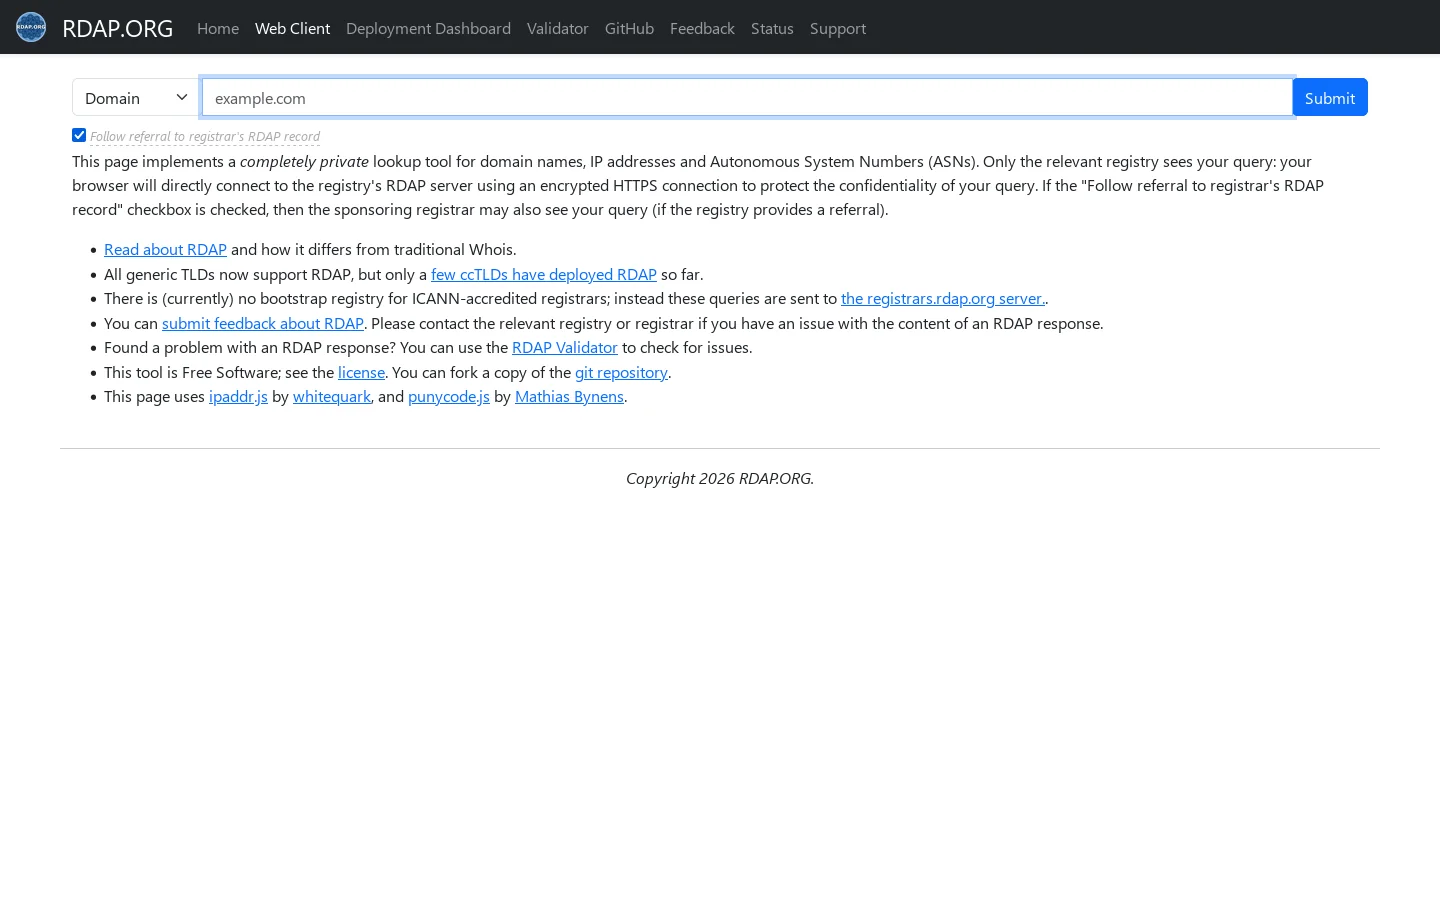Click the RDAP.ORG globe logo icon
Viewport: 1440px width, 900px height.
pos(31,27)
